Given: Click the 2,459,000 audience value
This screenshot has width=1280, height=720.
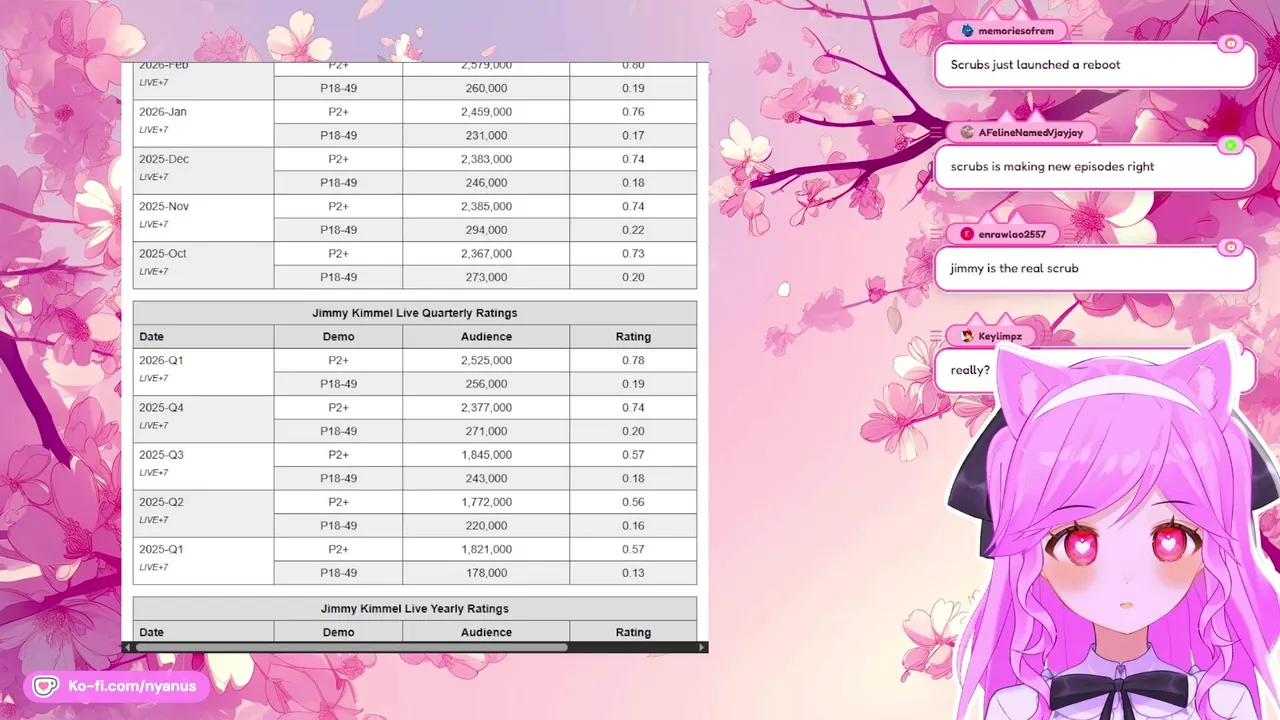Looking at the screenshot, I should point(486,112).
